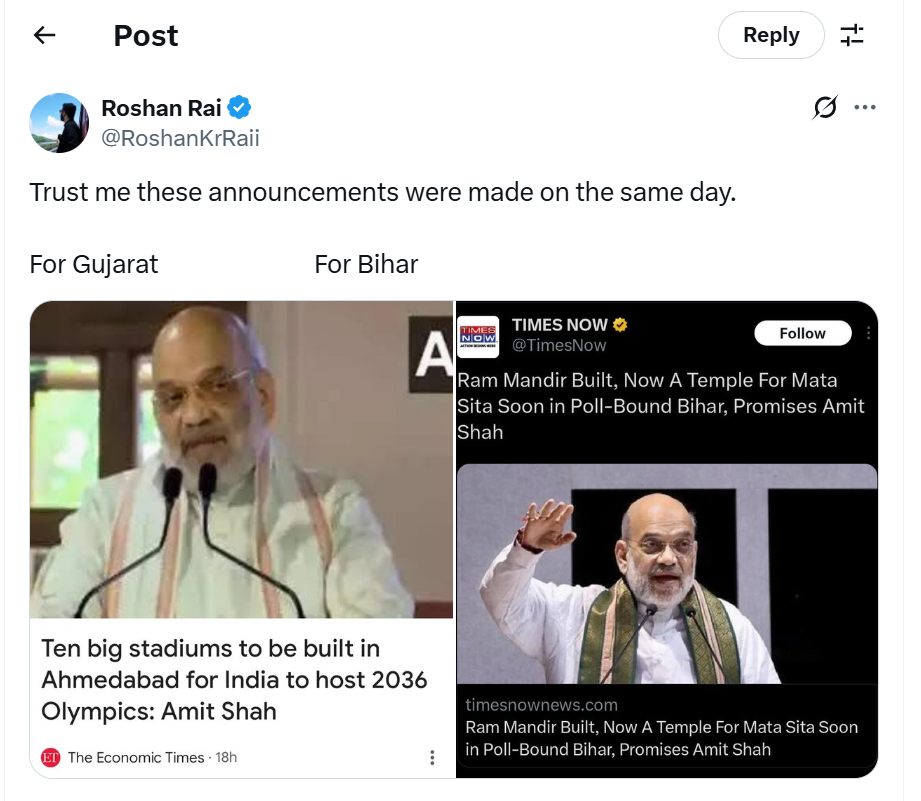The image size is (921, 801).
Task: Click the Roshan Rai display name
Action: coord(161,108)
